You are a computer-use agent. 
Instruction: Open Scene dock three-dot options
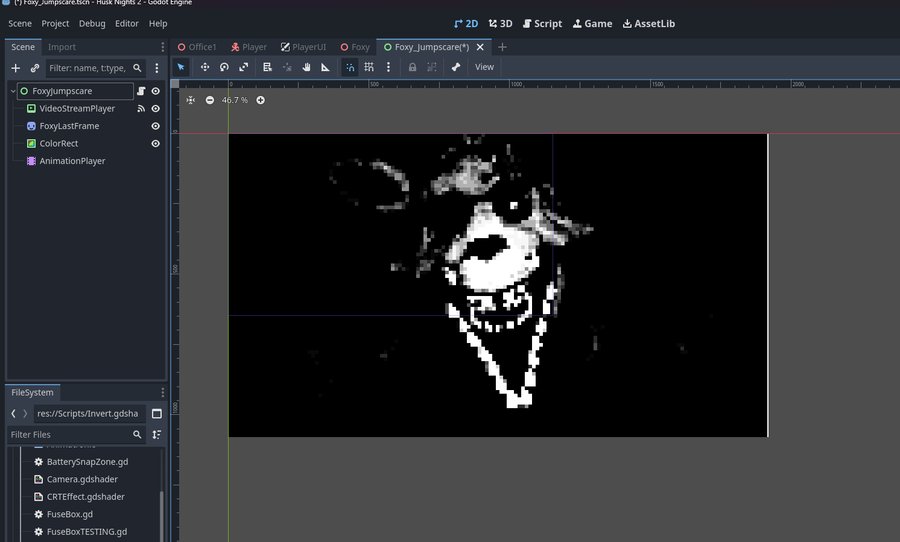click(x=162, y=47)
